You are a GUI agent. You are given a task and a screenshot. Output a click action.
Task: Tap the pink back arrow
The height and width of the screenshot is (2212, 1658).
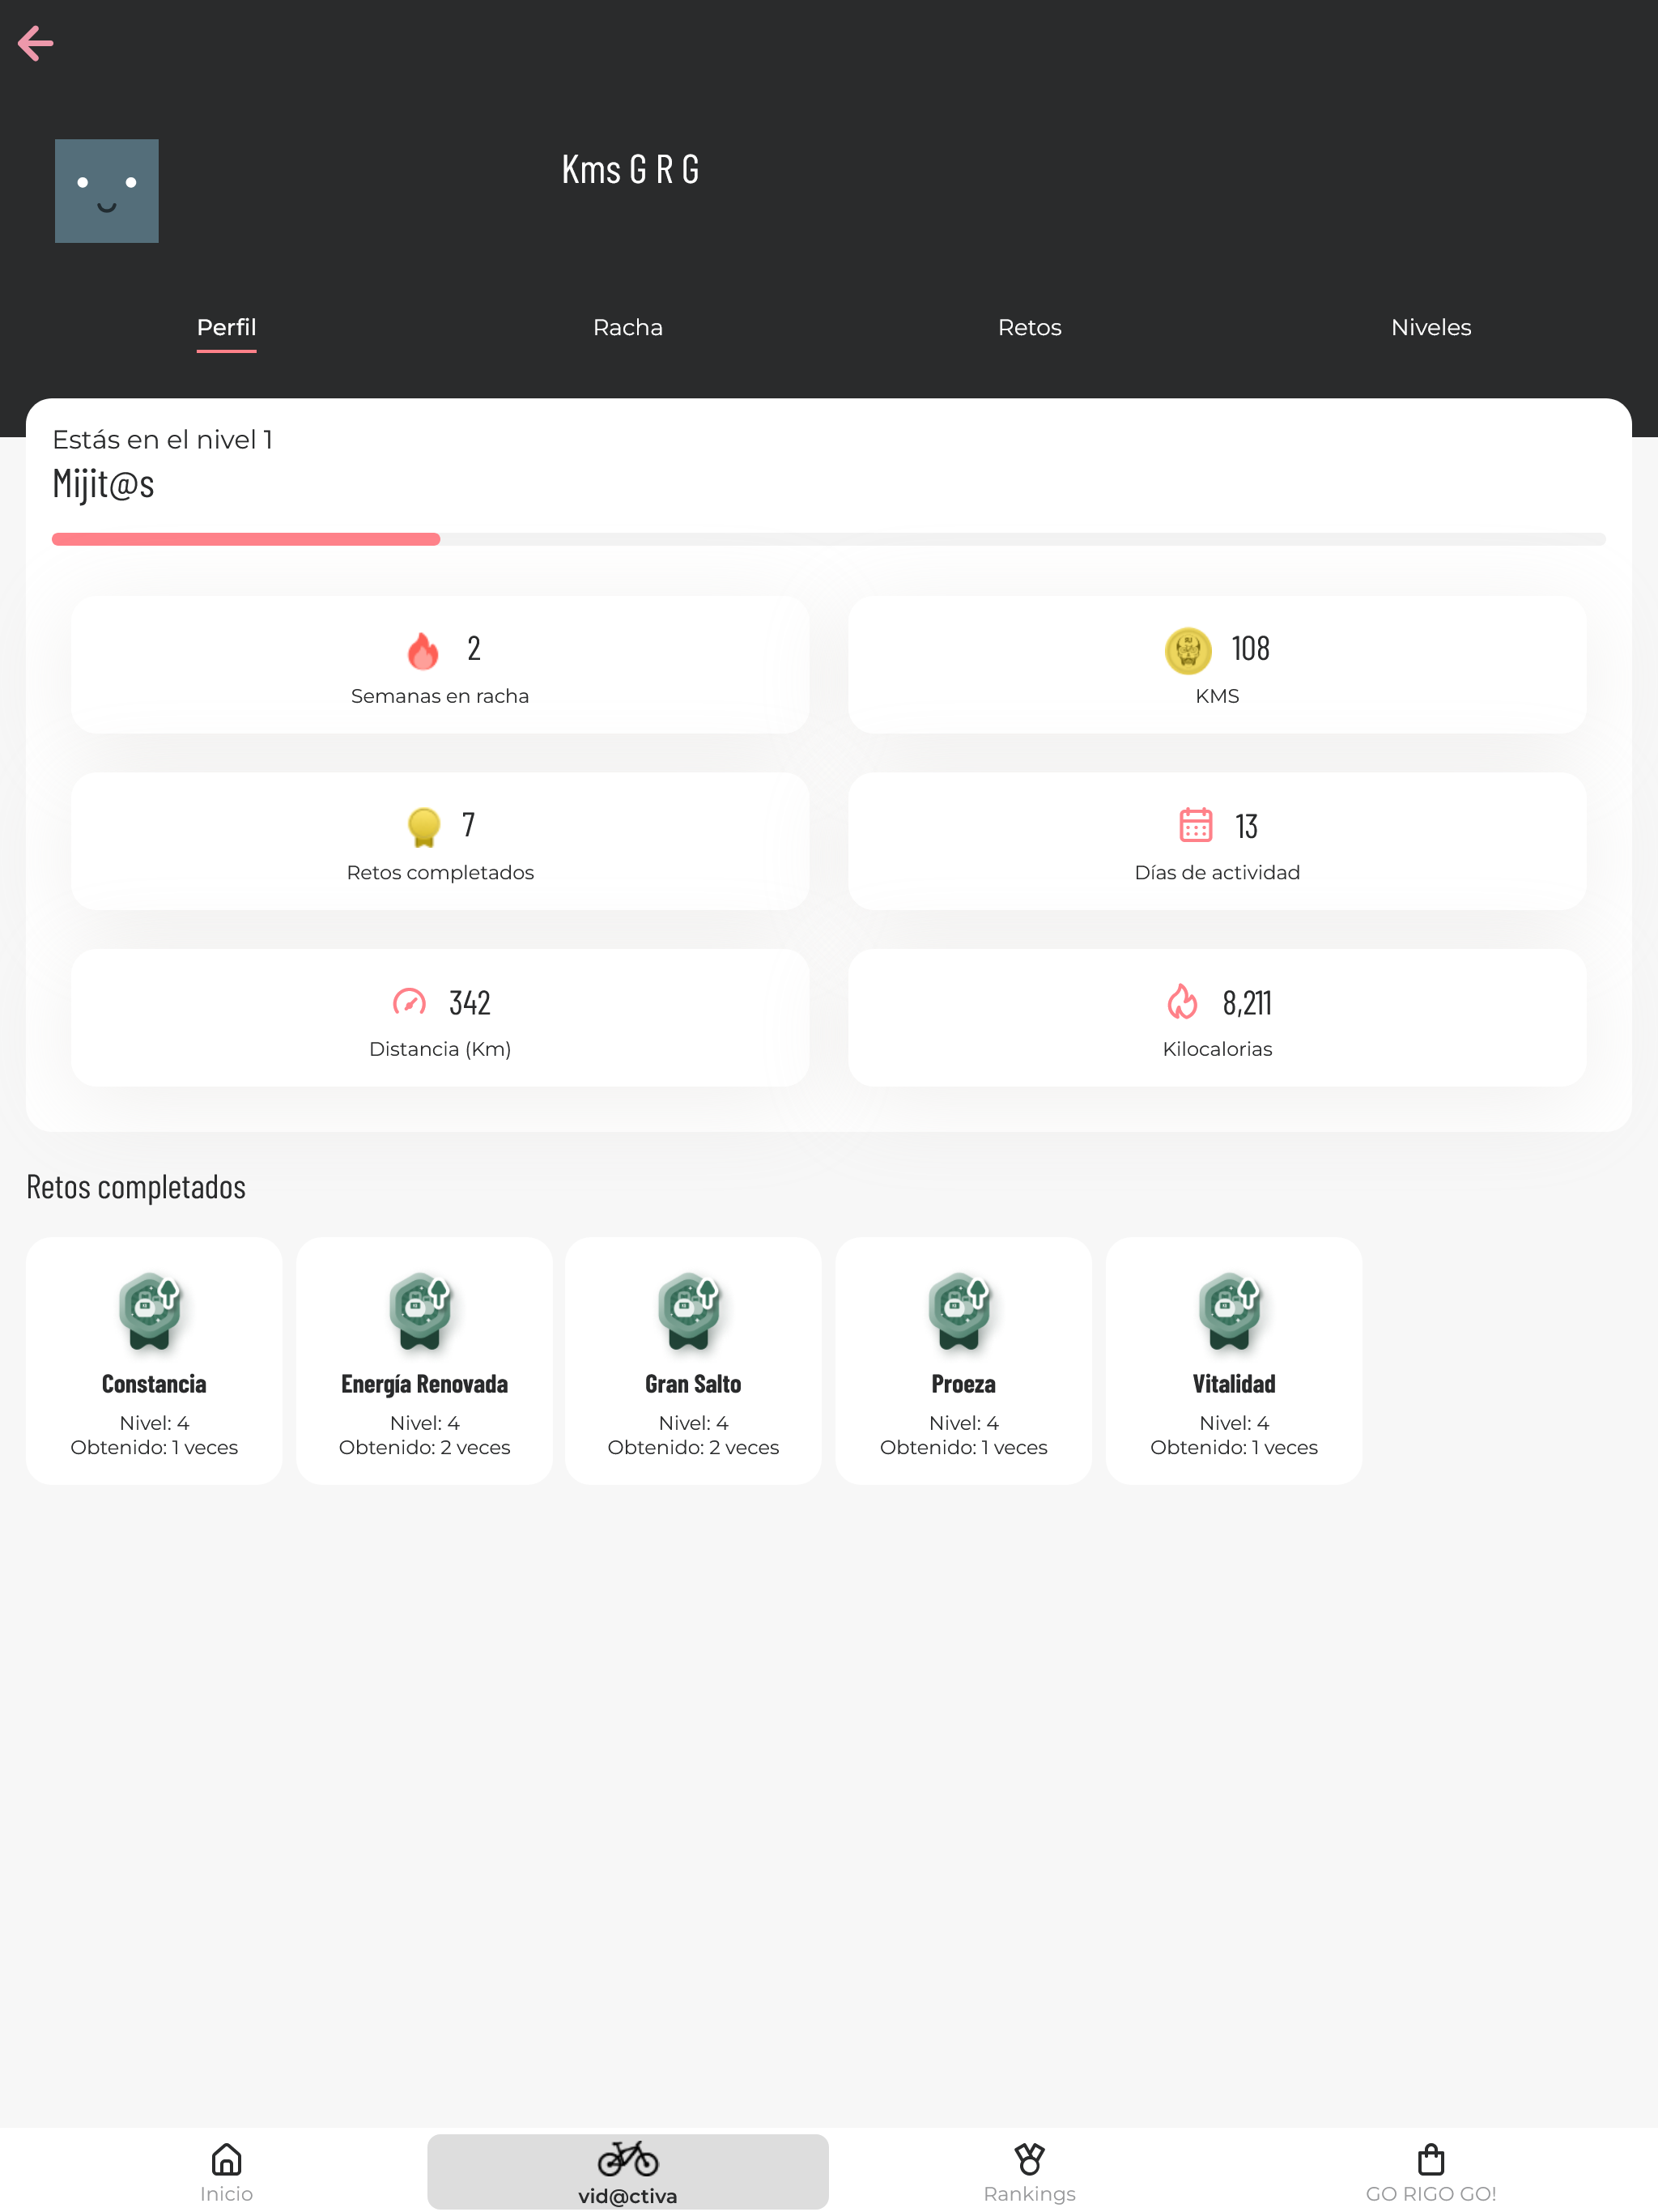[x=36, y=43]
